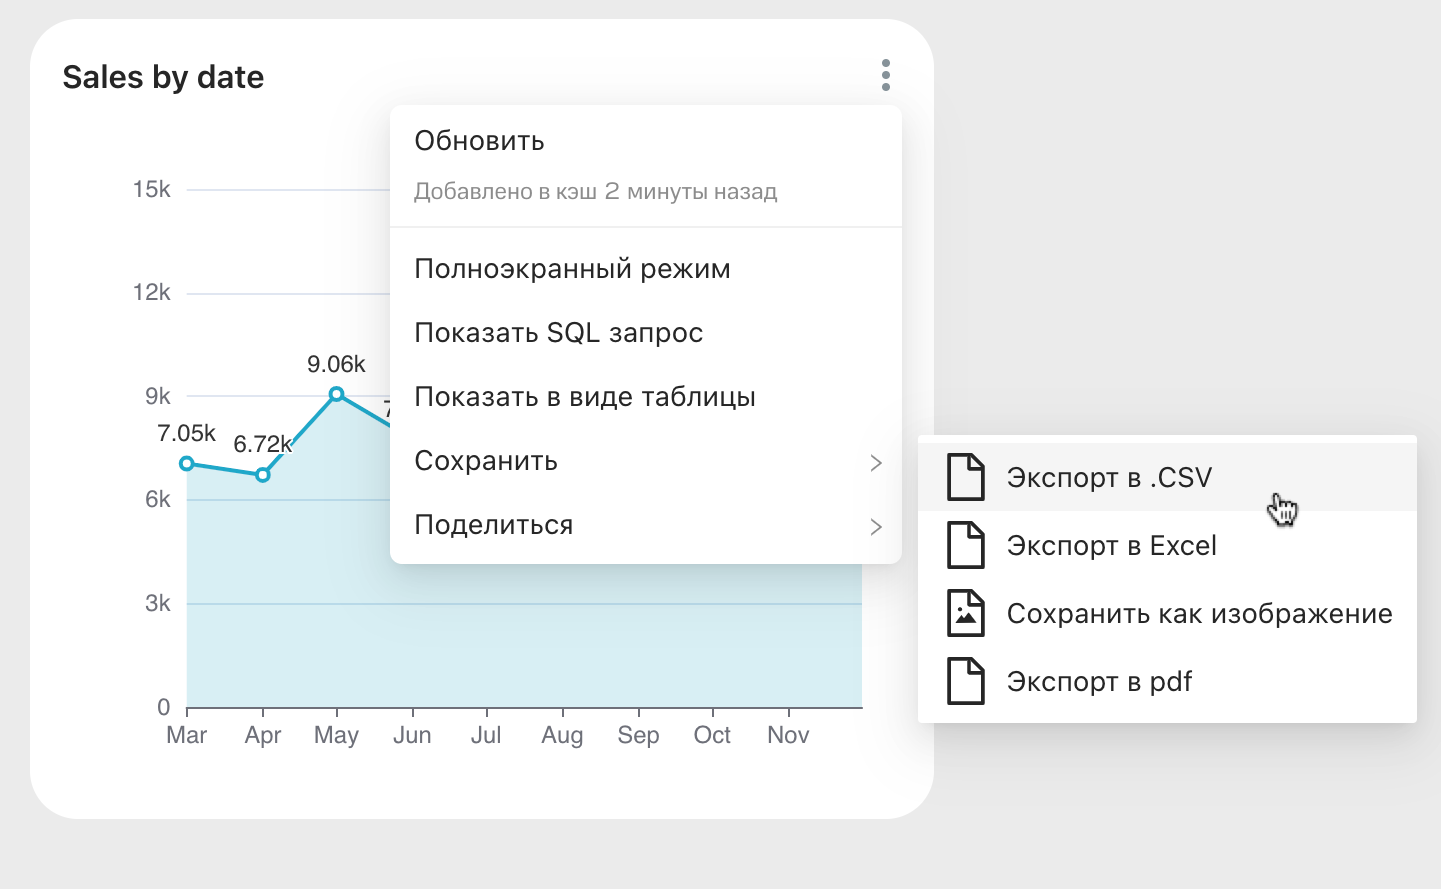This screenshot has width=1441, height=889.
Task: Click the file icon beside Экспорт в Excel
Action: [x=965, y=545]
